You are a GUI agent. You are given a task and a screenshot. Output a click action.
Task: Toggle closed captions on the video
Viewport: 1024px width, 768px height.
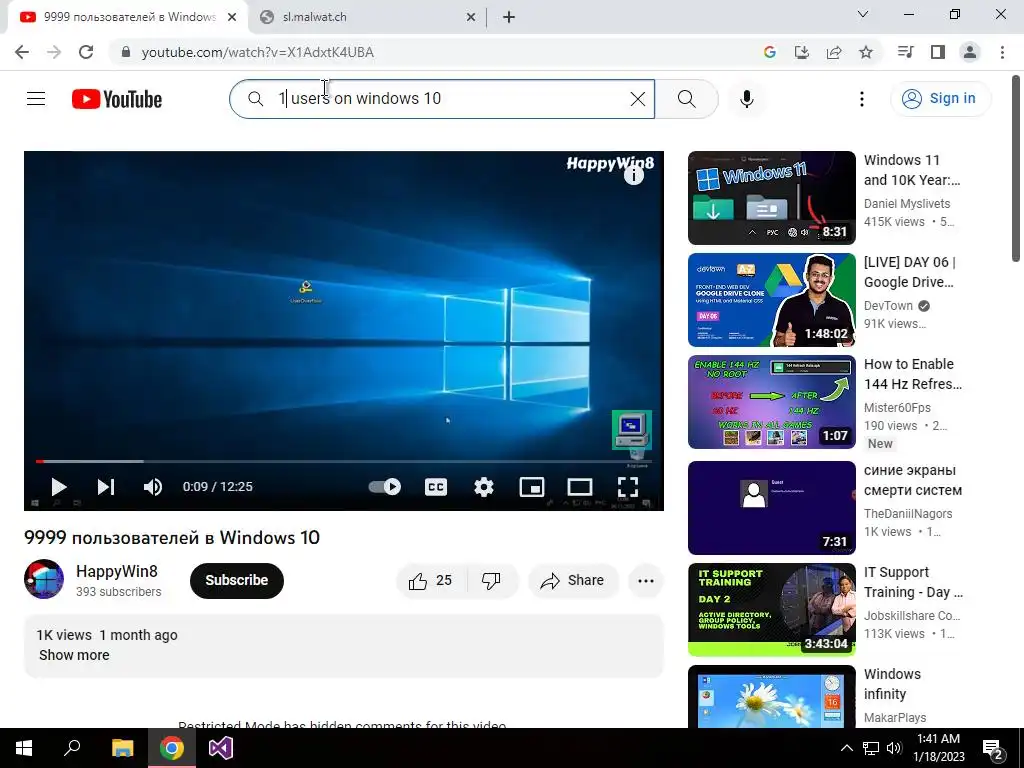point(436,487)
